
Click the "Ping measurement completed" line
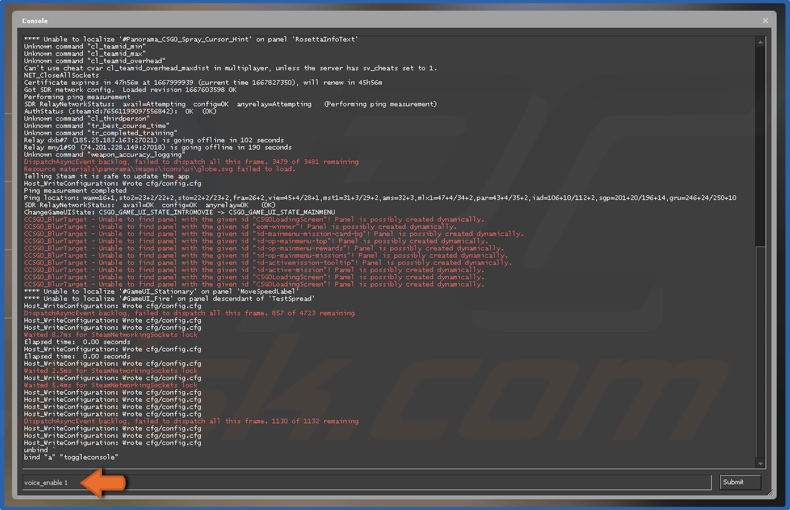tap(75, 190)
